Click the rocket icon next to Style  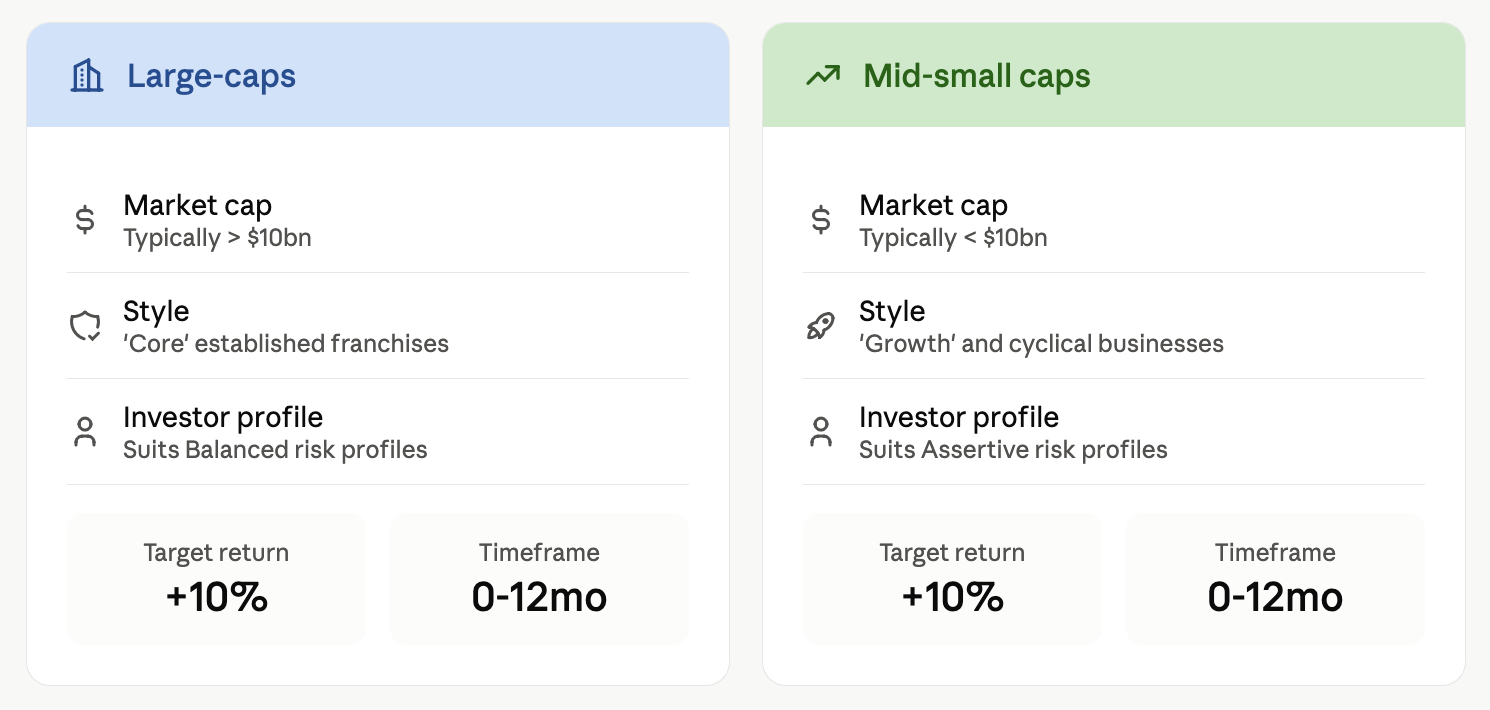pos(821,326)
